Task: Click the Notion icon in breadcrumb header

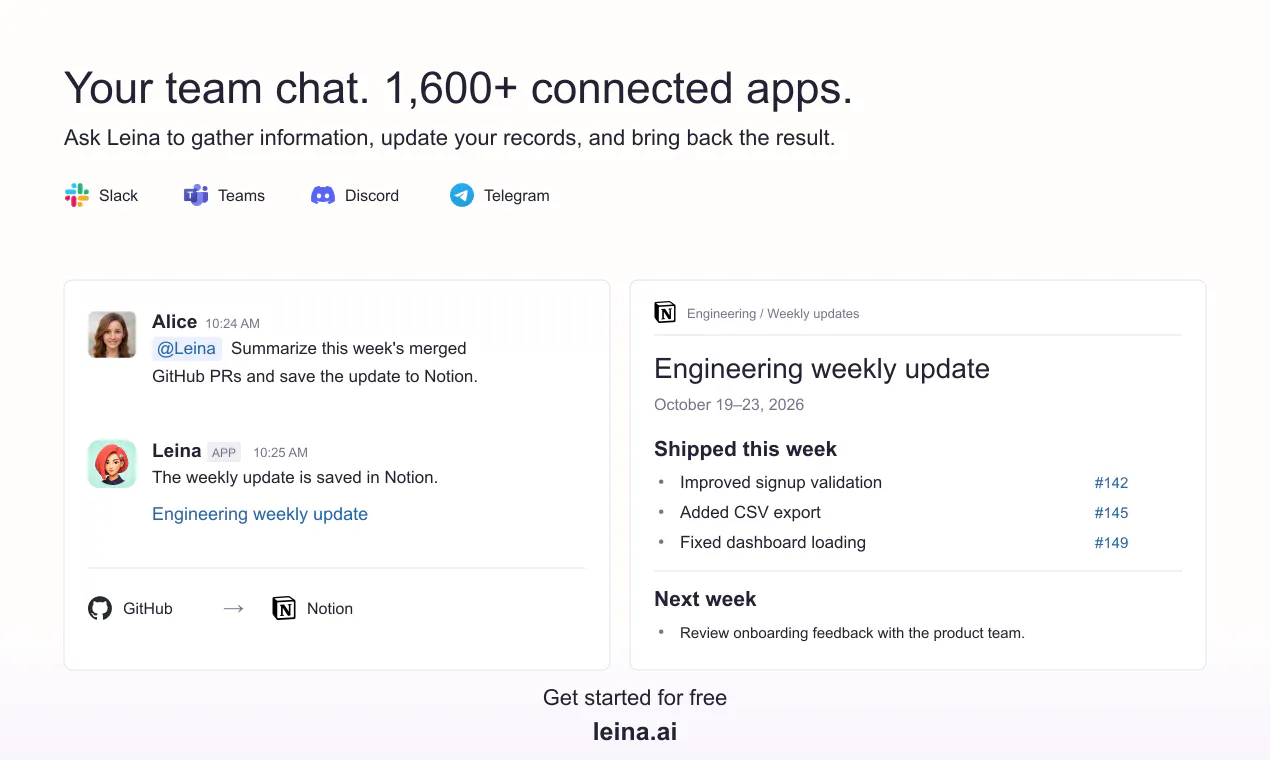Action: point(665,313)
